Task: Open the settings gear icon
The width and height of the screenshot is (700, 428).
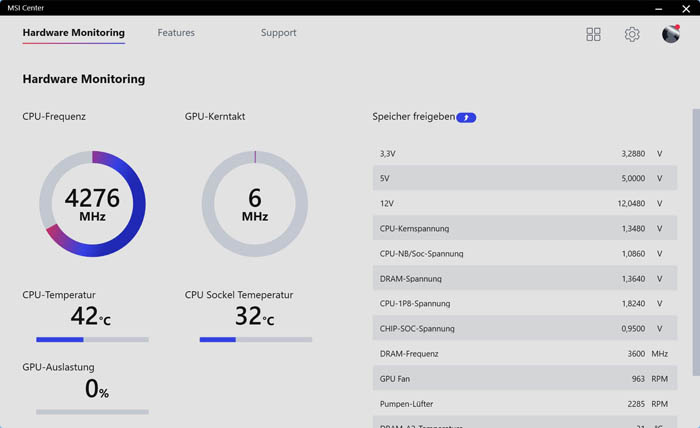Action: 632,34
